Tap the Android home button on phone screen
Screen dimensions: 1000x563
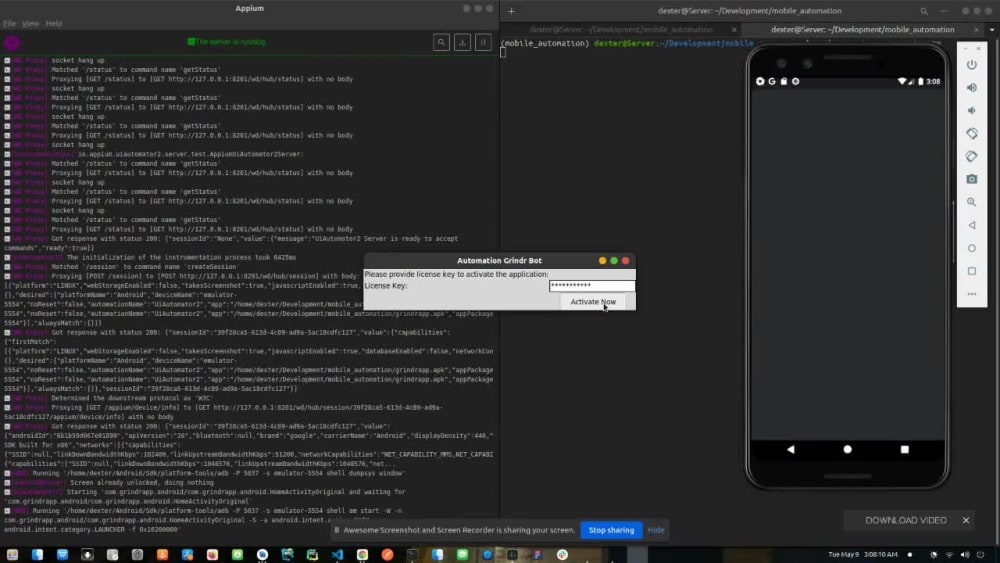point(848,450)
